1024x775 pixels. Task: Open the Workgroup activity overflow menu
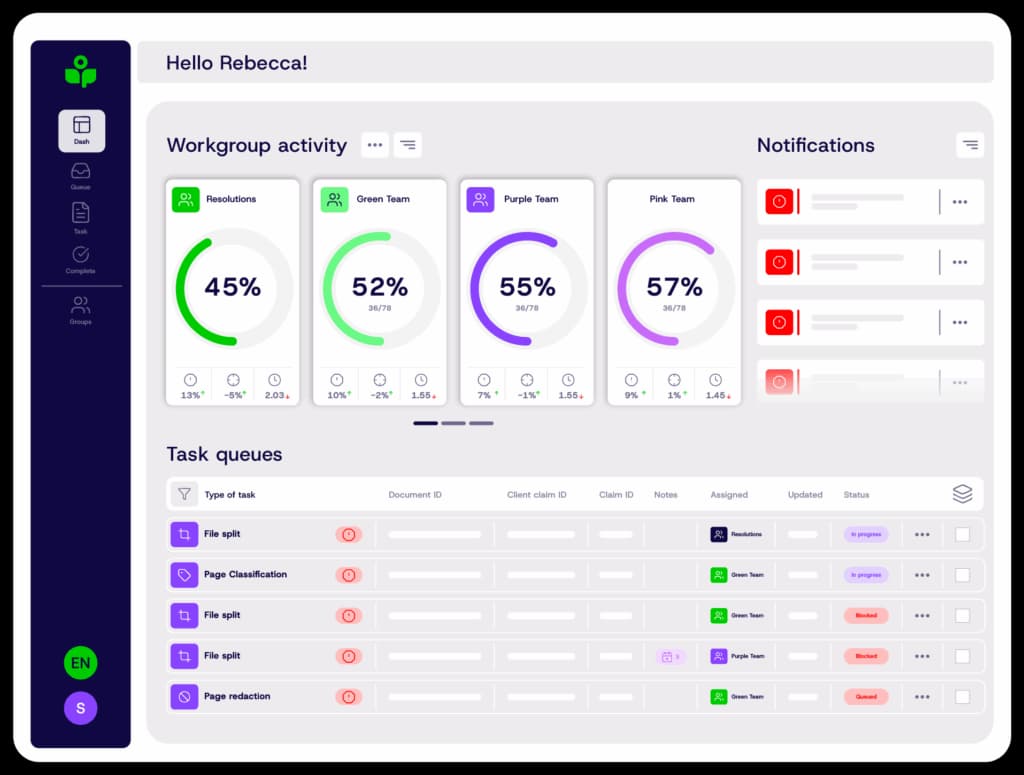click(375, 145)
